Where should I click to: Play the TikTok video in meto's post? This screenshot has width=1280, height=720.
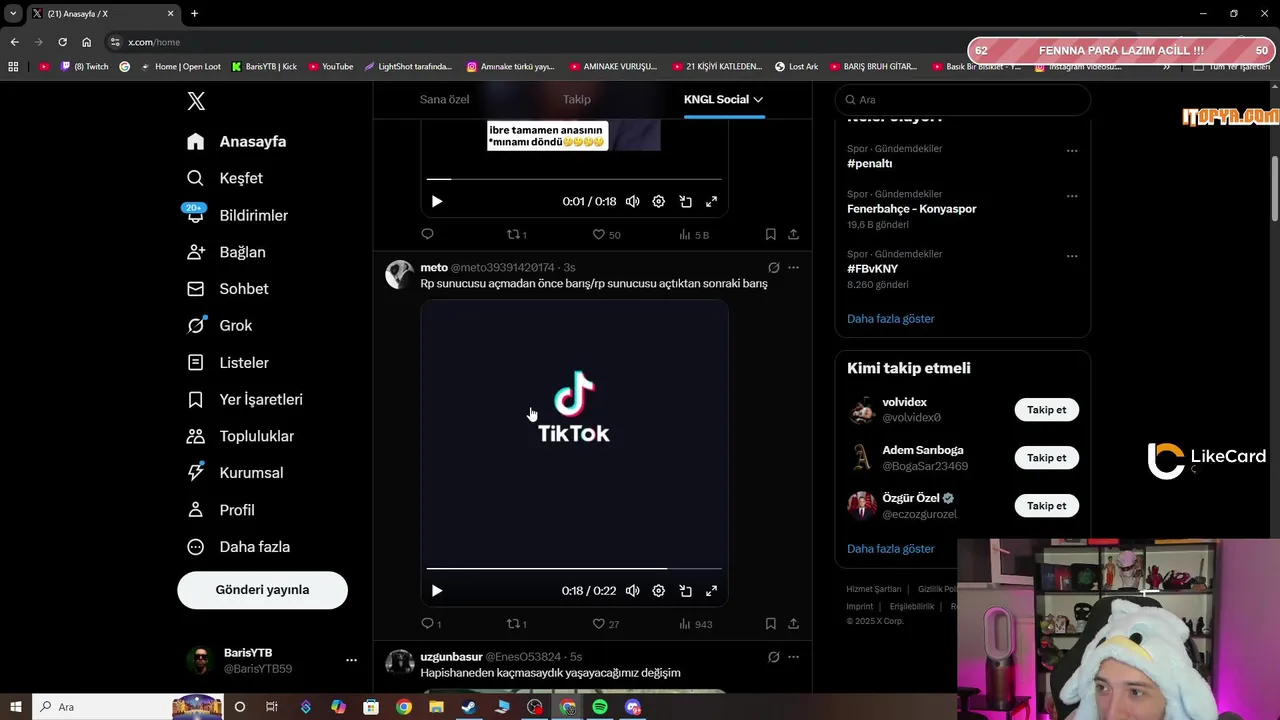436,591
